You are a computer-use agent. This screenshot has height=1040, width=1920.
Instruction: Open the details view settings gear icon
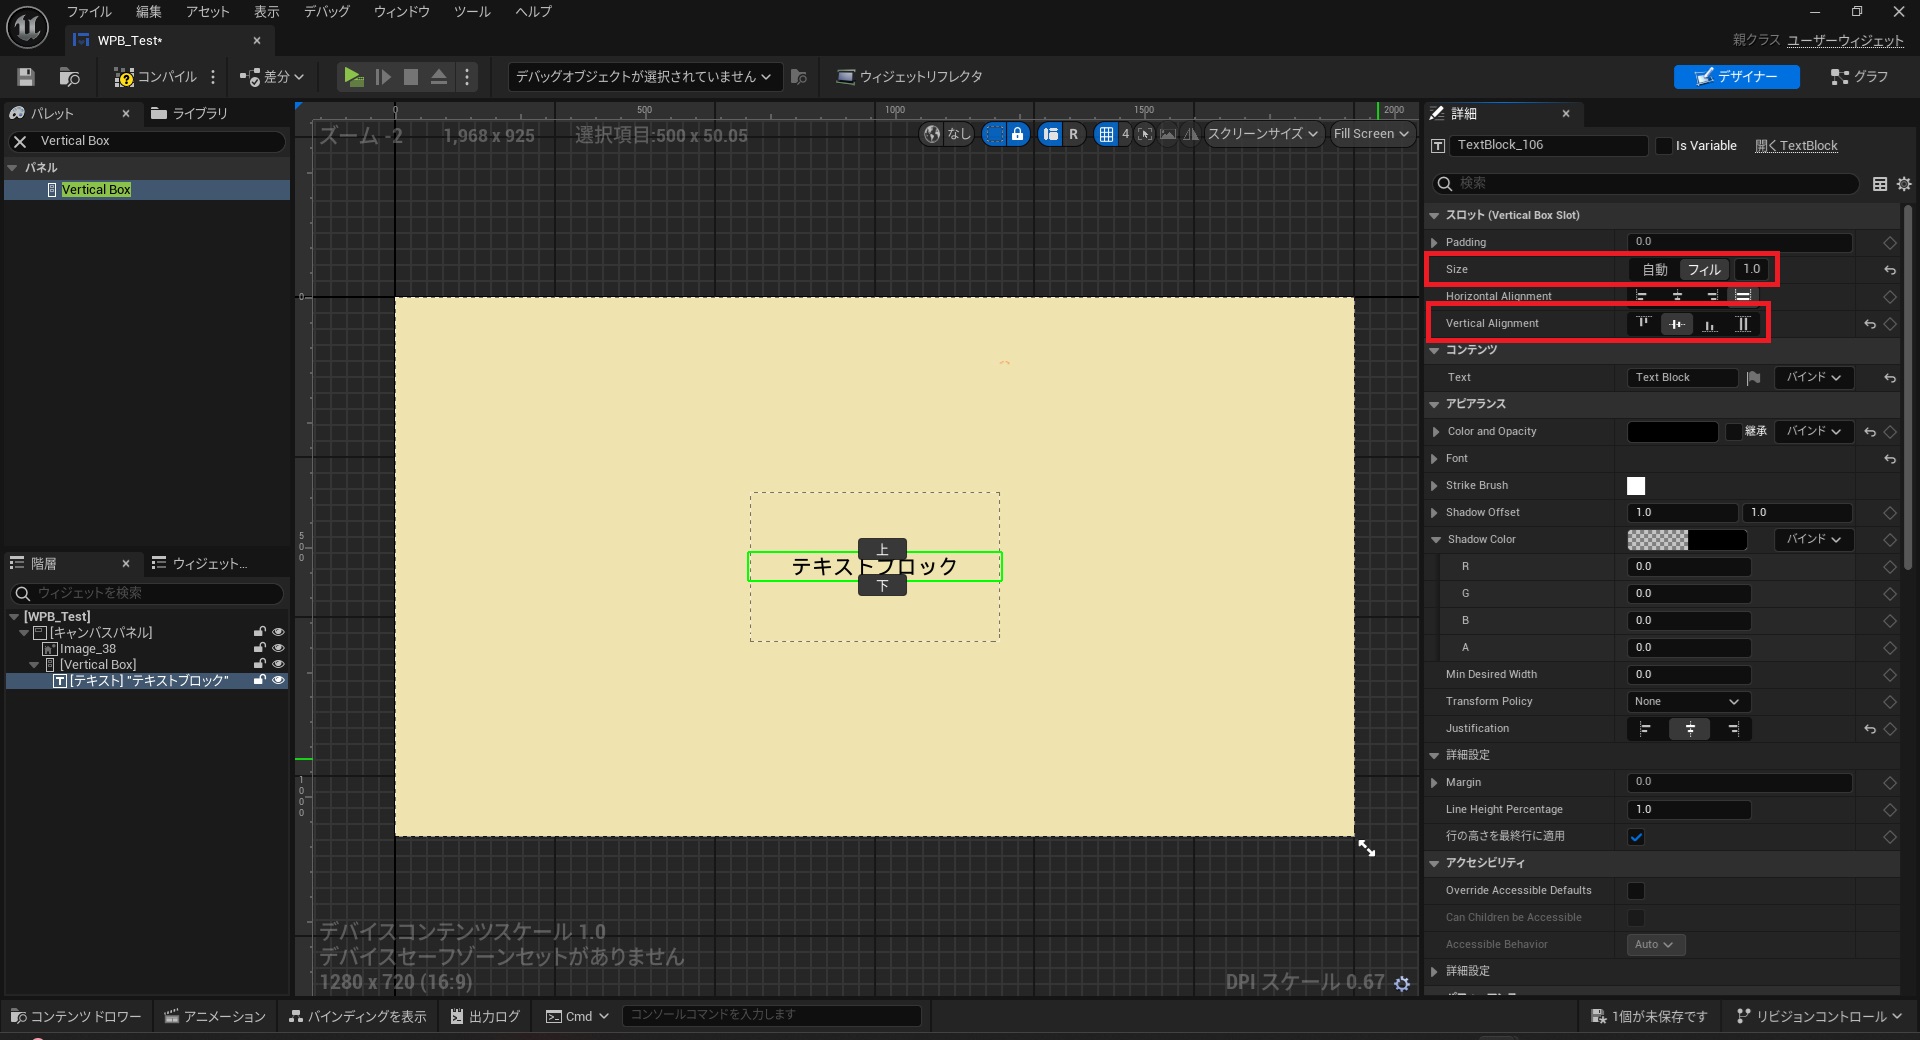(x=1904, y=184)
